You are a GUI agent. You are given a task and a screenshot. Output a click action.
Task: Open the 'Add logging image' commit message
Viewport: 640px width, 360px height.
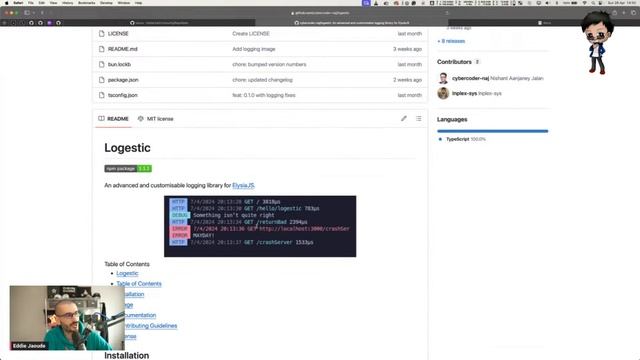(x=254, y=49)
